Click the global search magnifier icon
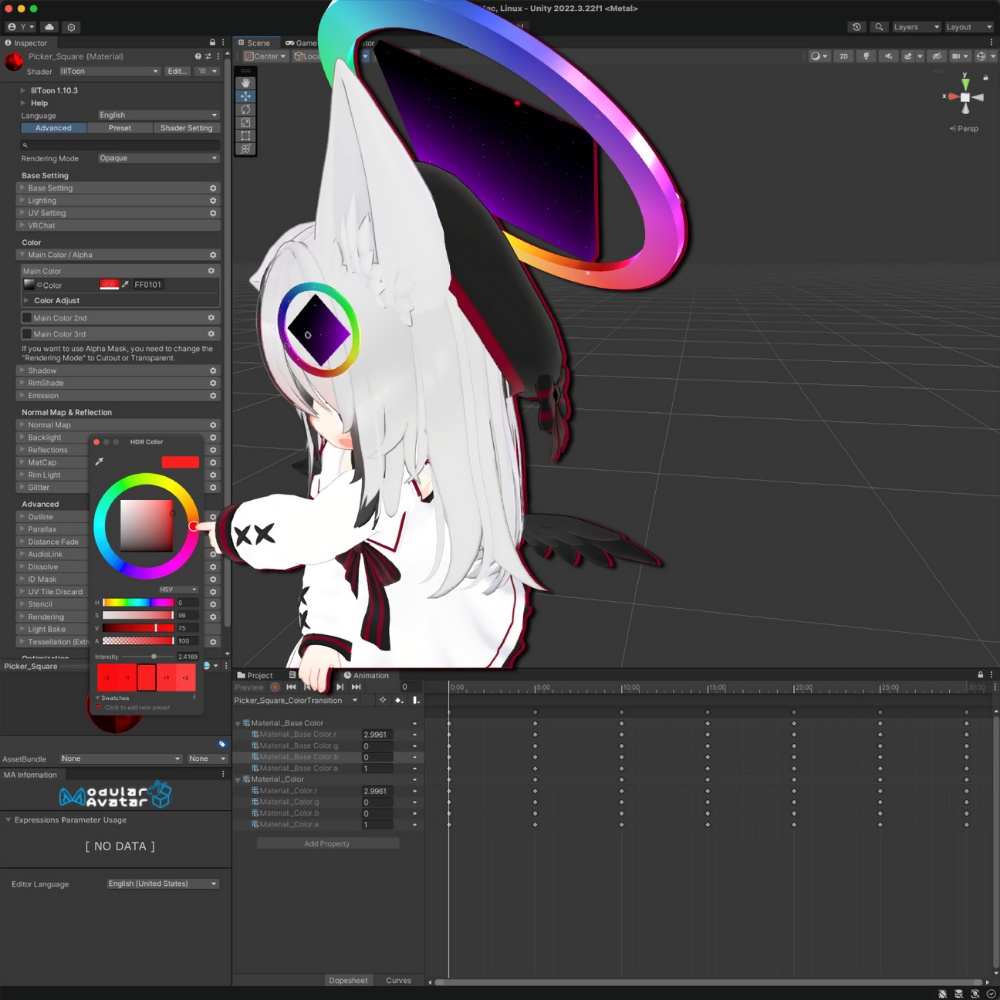The height and width of the screenshot is (1000, 1000). tap(879, 27)
